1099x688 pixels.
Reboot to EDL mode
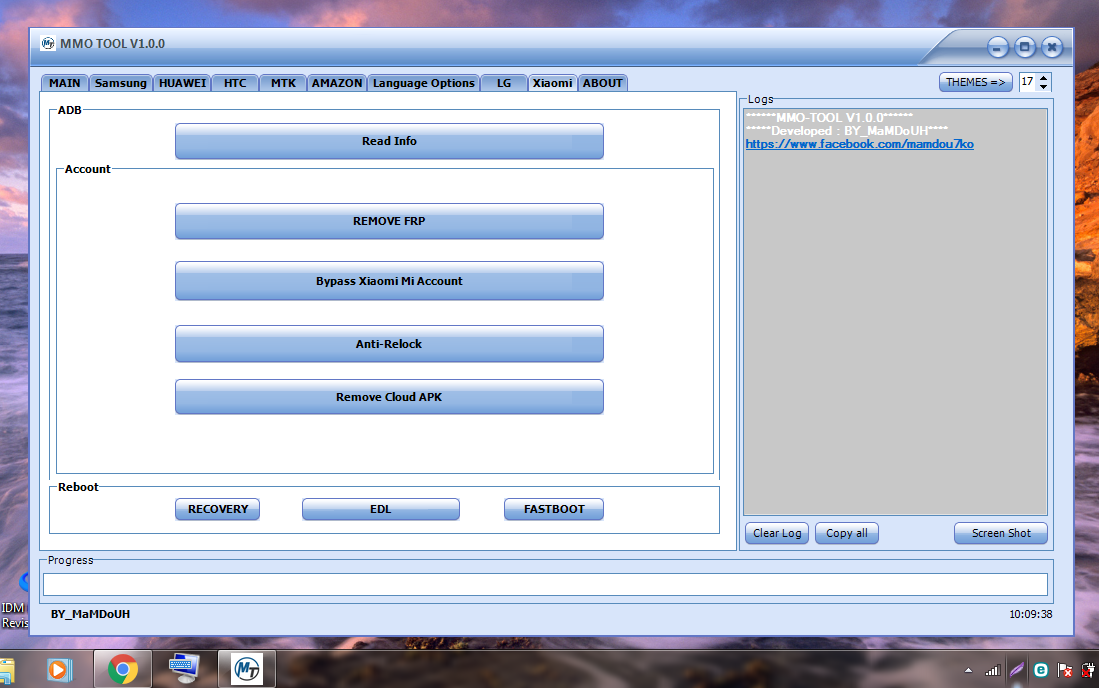(x=381, y=509)
